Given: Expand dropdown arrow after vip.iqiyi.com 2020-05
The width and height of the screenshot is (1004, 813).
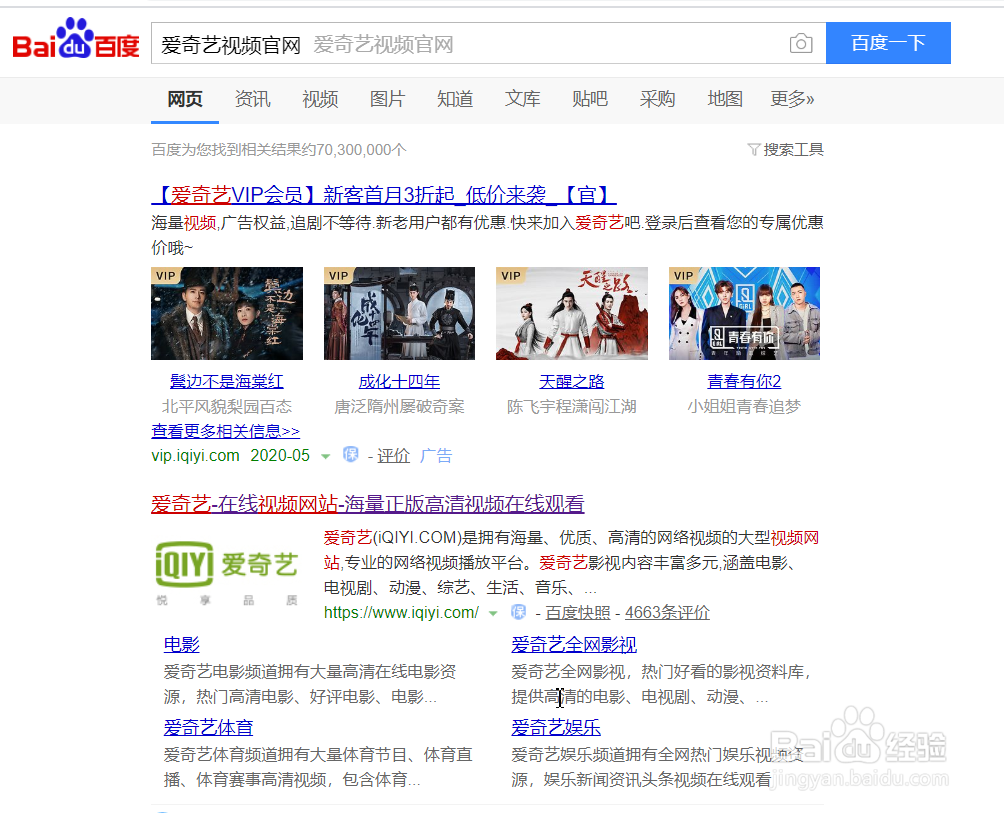Looking at the screenshot, I should tap(325, 456).
